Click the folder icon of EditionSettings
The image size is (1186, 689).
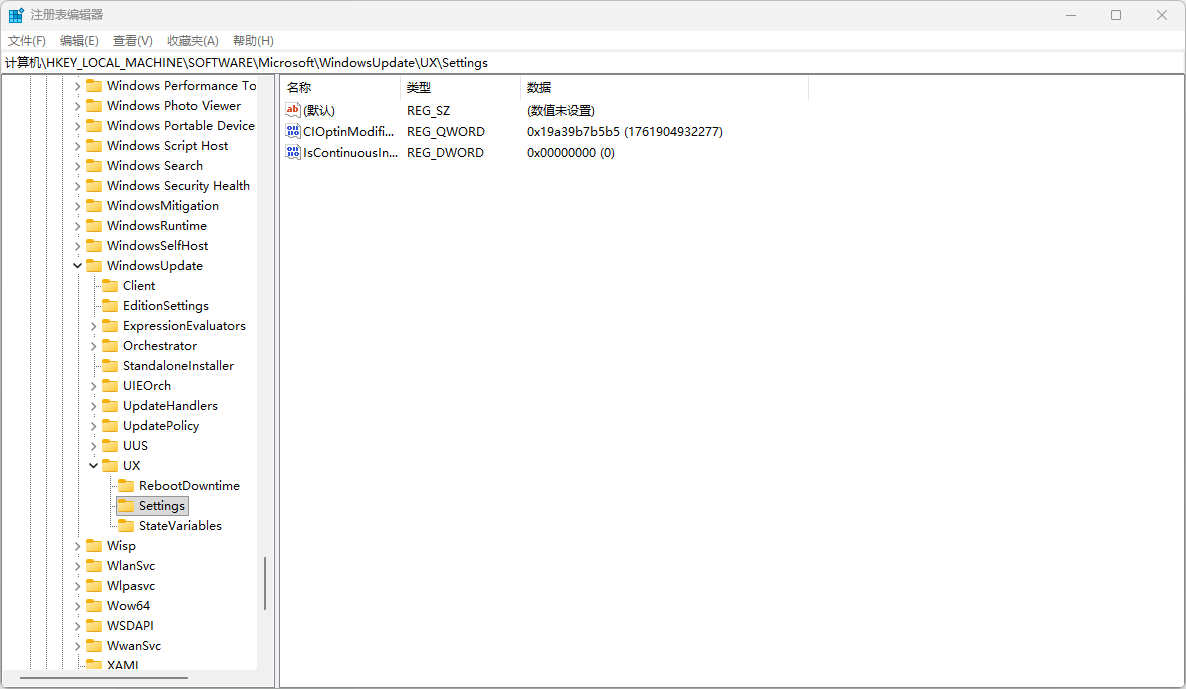pyautogui.click(x=110, y=306)
